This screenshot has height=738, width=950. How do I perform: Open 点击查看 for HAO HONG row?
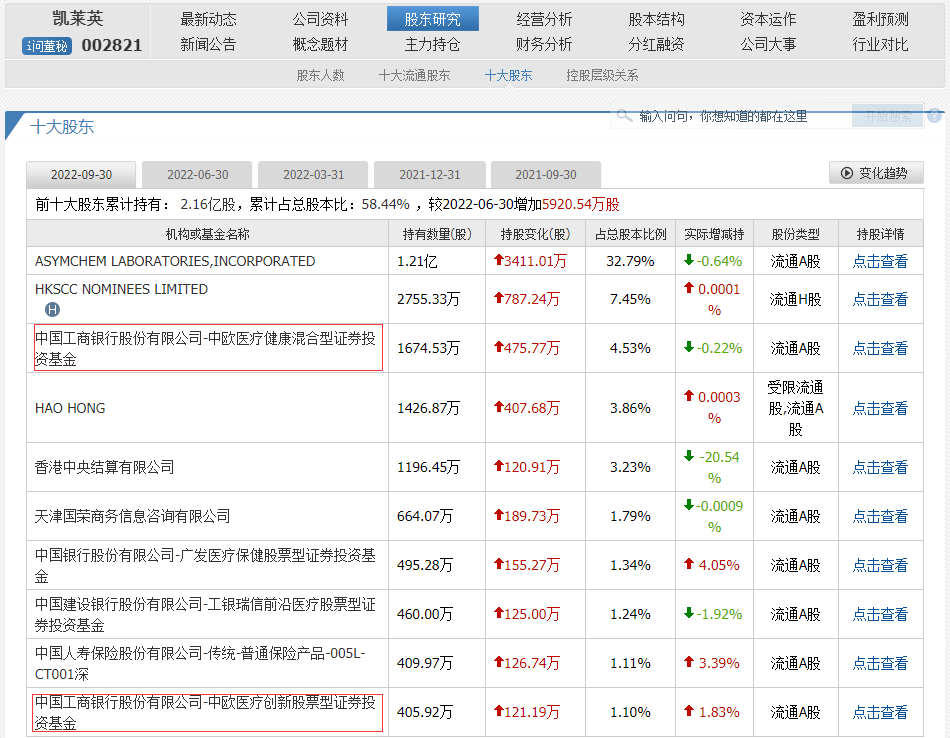[880, 408]
